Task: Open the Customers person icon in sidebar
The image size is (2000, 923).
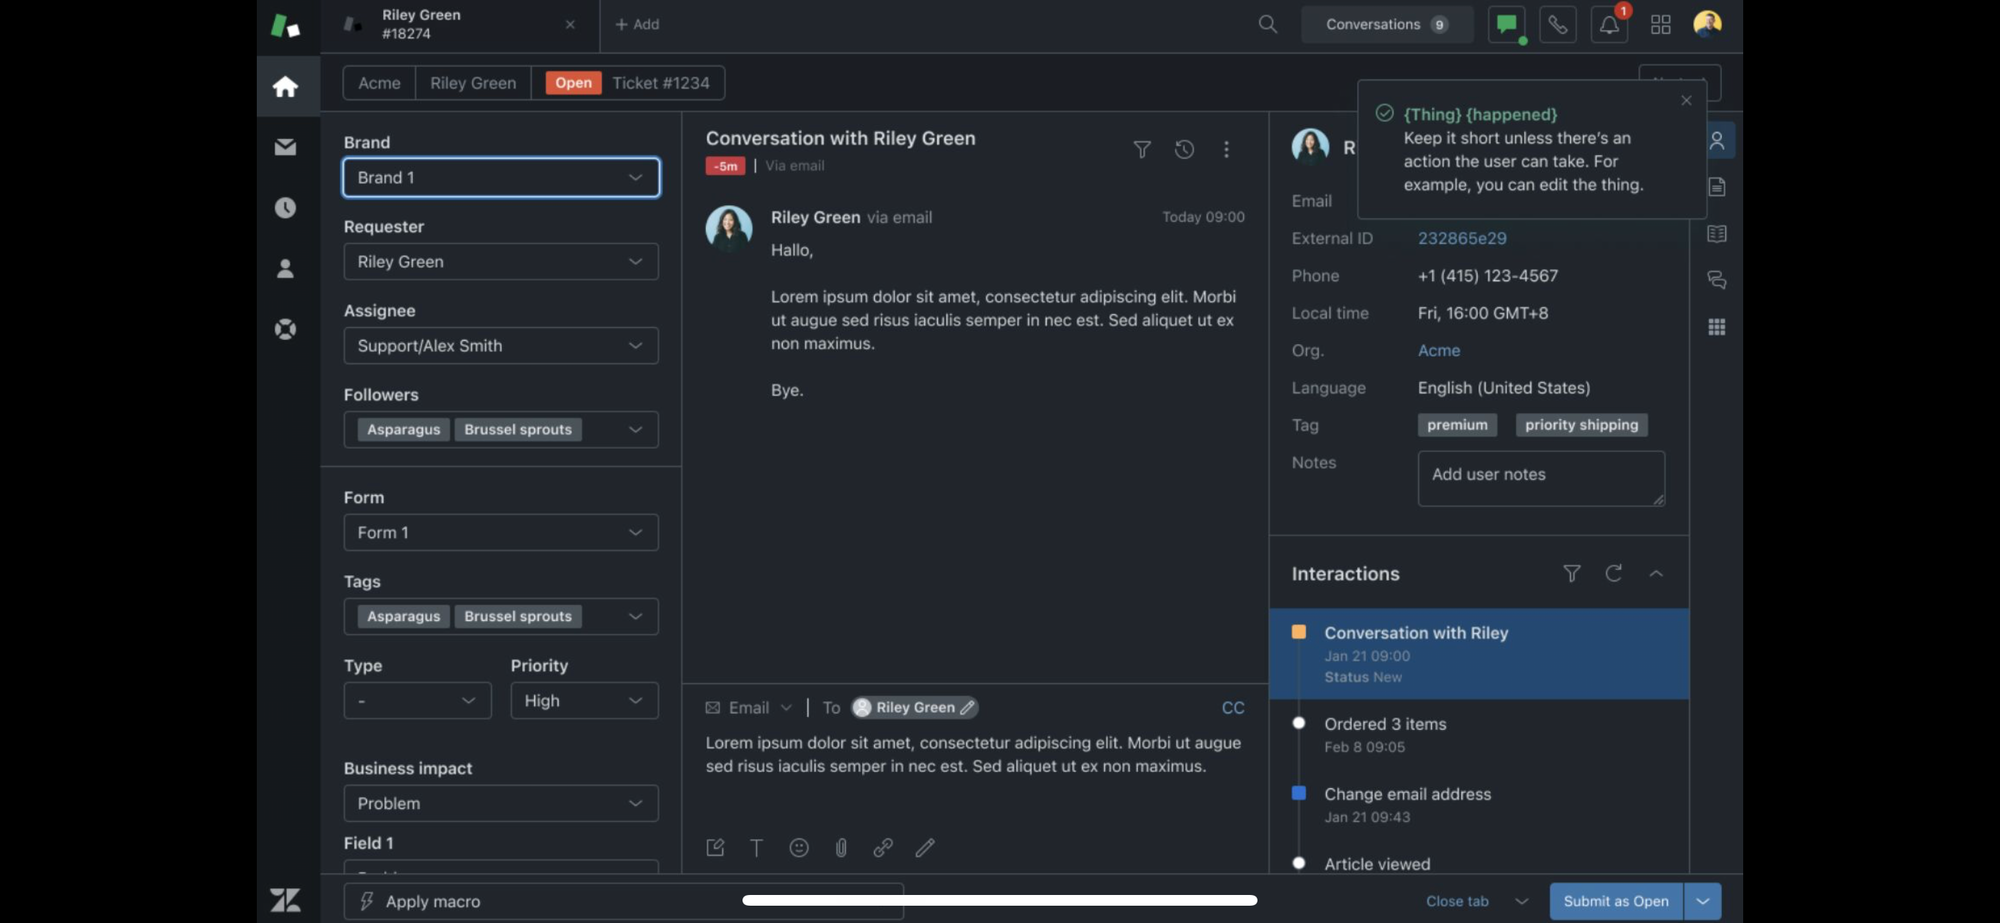Action: click(285, 269)
